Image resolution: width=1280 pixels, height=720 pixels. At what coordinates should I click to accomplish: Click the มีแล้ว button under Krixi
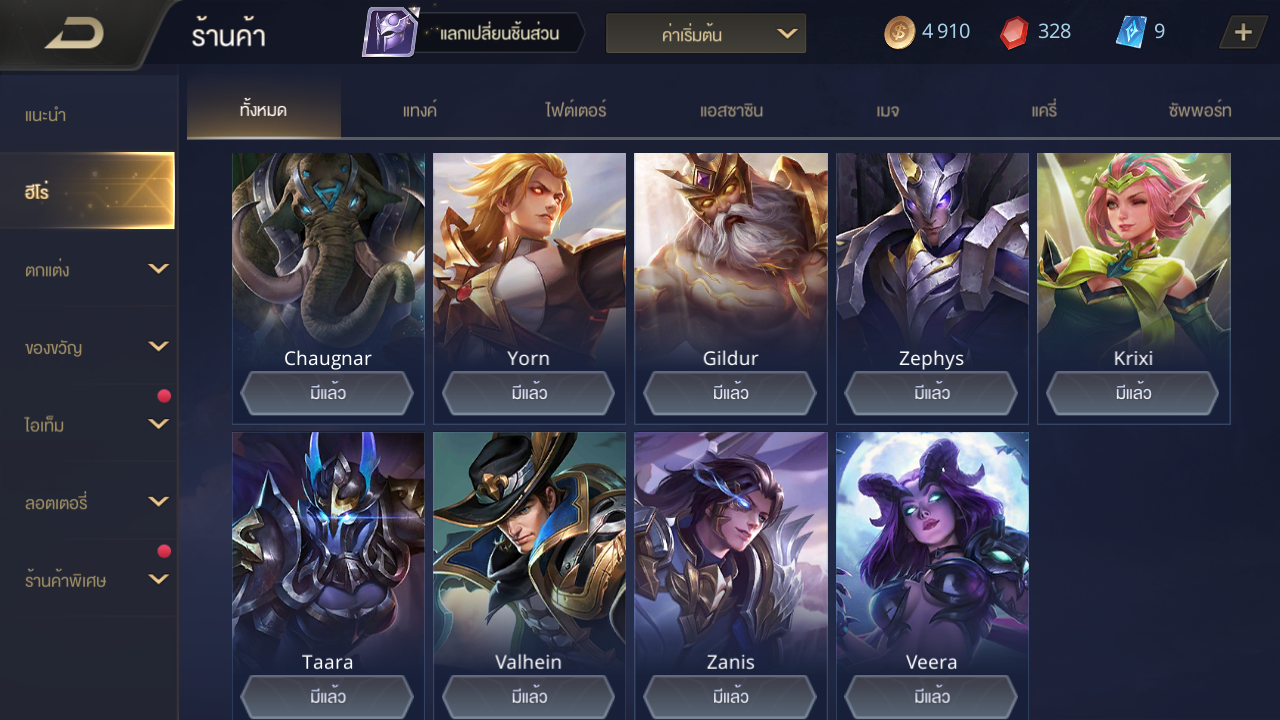(1133, 393)
